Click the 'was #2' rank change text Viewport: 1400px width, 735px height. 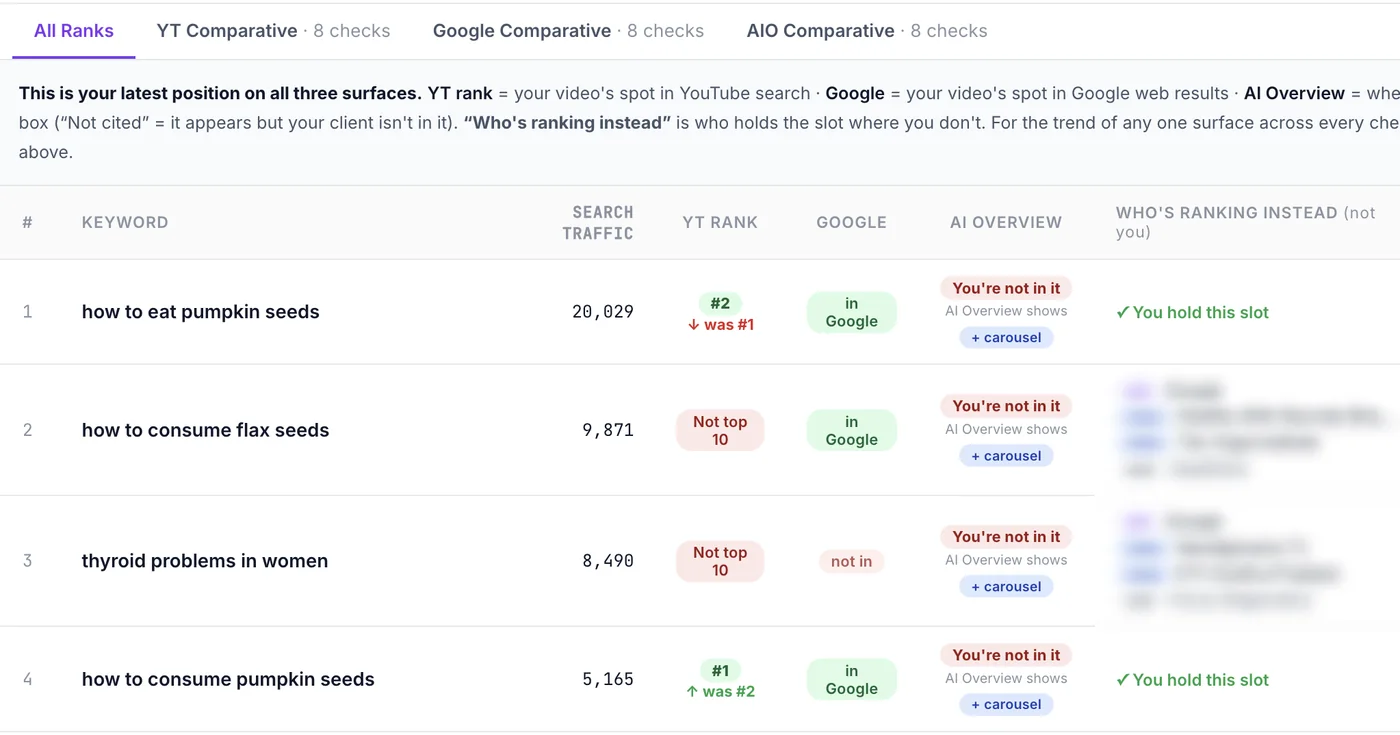tap(720, 692)
